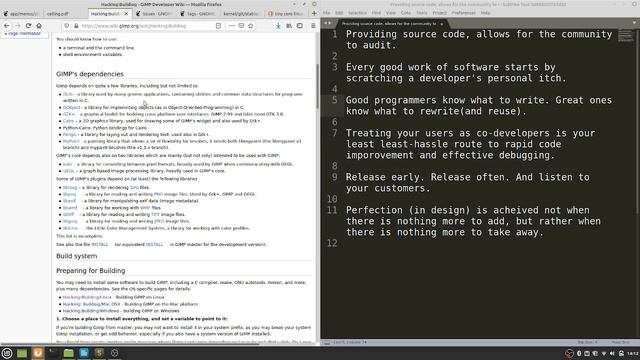Open the libtiff library link
Viewport: 640px width, 360px height.
pyautogui.click(x=69, y=214)
